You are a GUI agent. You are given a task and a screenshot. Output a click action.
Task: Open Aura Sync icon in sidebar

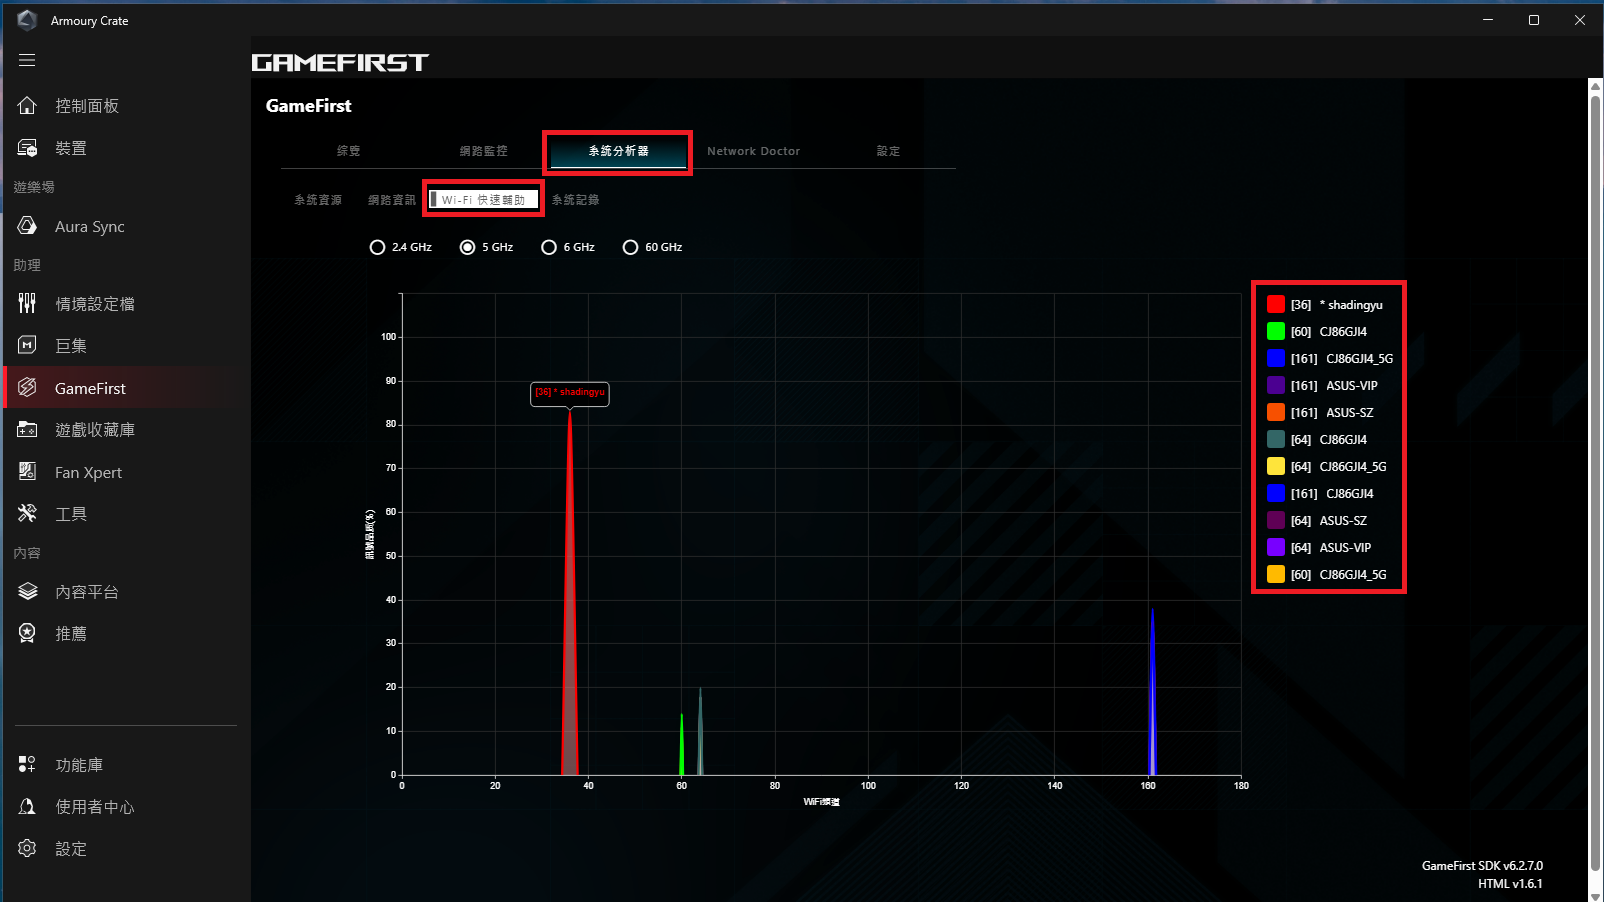(x=27, y=226)
